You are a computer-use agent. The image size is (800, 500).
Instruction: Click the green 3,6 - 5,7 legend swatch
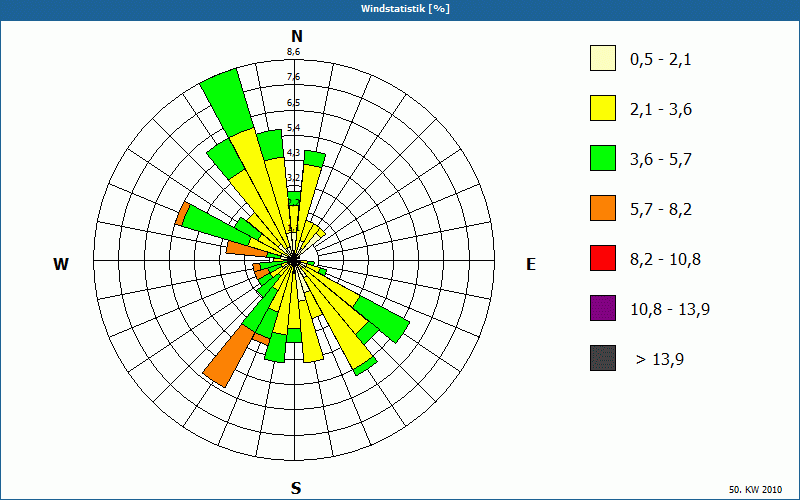(603, 158)
